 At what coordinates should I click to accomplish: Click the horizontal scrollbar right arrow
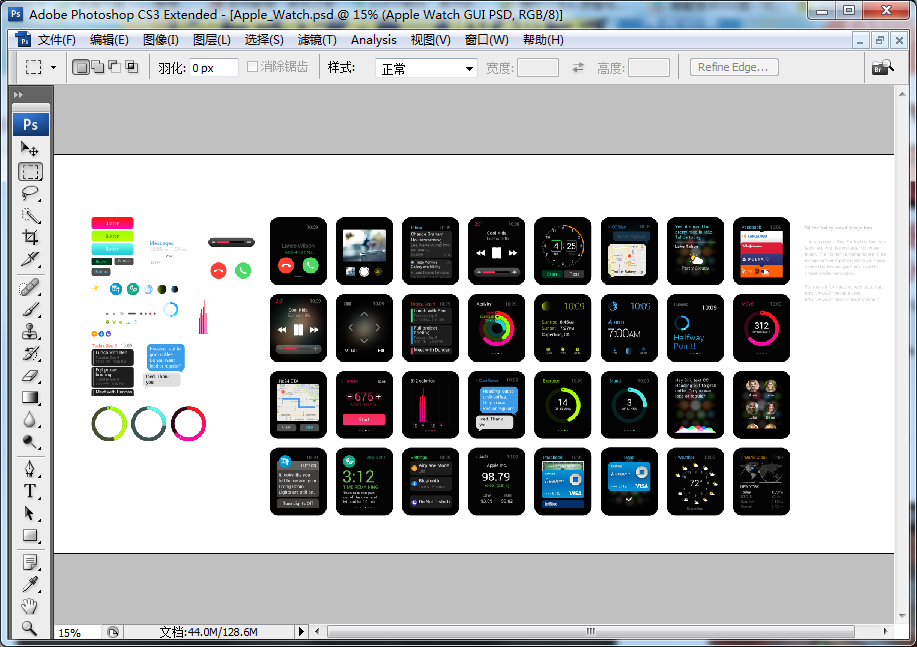tap(885, 631)
